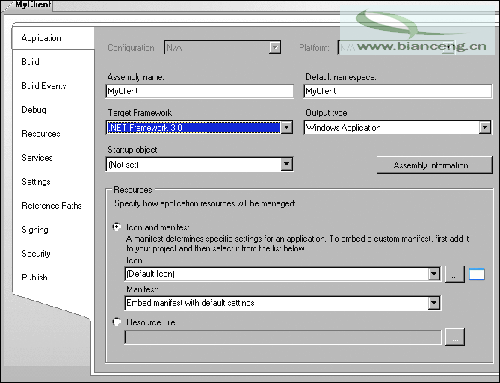The height and width of the screenshot is (383, 500).
Task: Select the Resource file radio button
Action: (116, 322)
